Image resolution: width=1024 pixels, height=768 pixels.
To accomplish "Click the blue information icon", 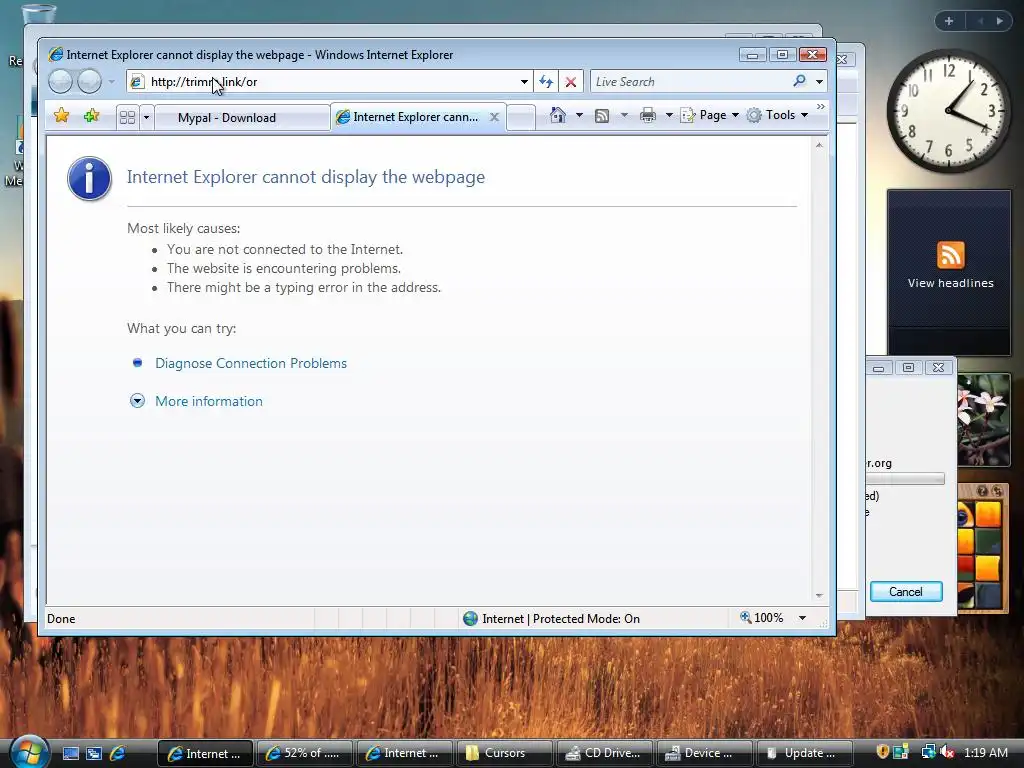I will (89, 178).
